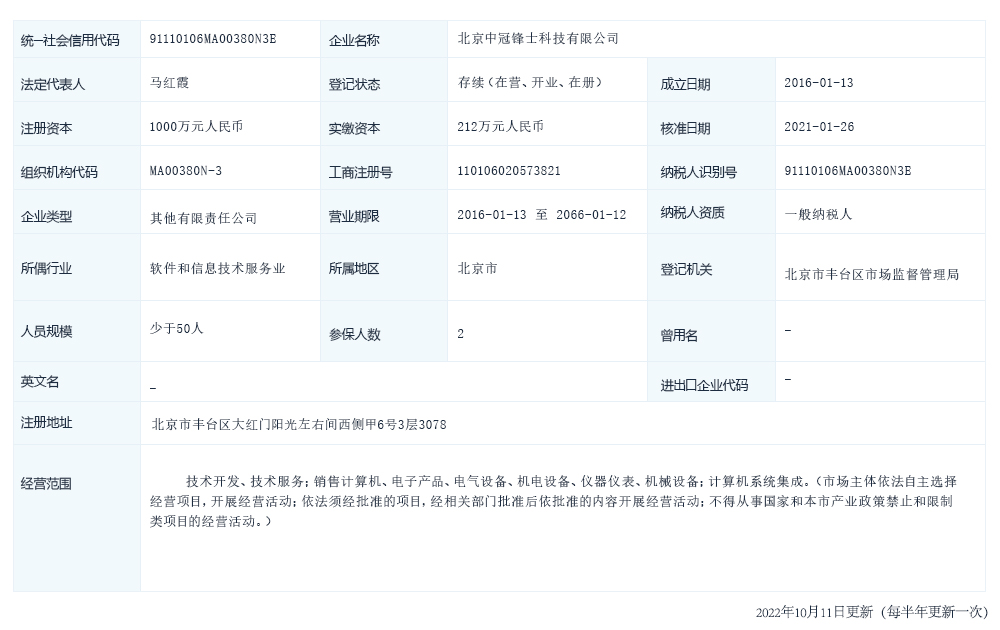
Task: Click the registered address in 丰台区大红门
Action: [x=298, y=425]
